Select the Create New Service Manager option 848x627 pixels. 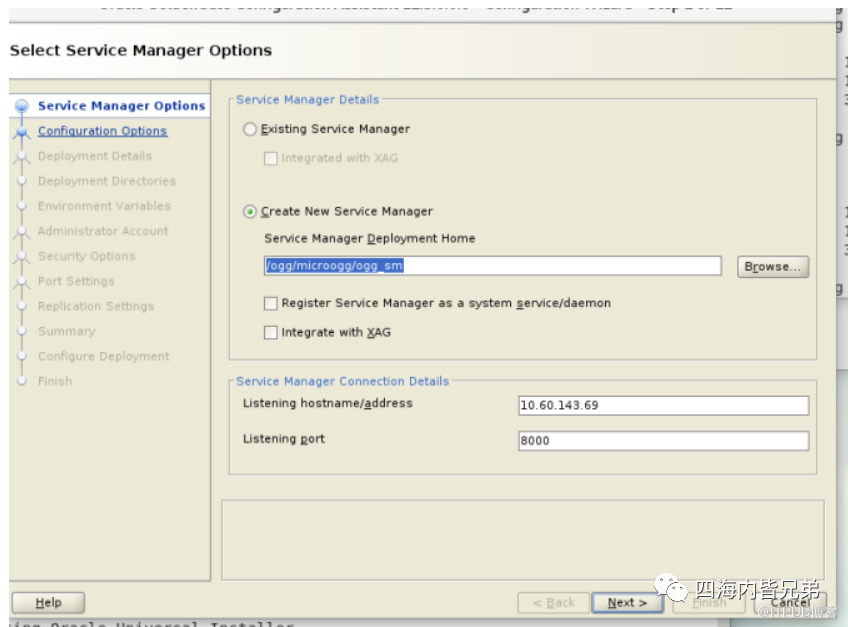(x=250, y=212)
